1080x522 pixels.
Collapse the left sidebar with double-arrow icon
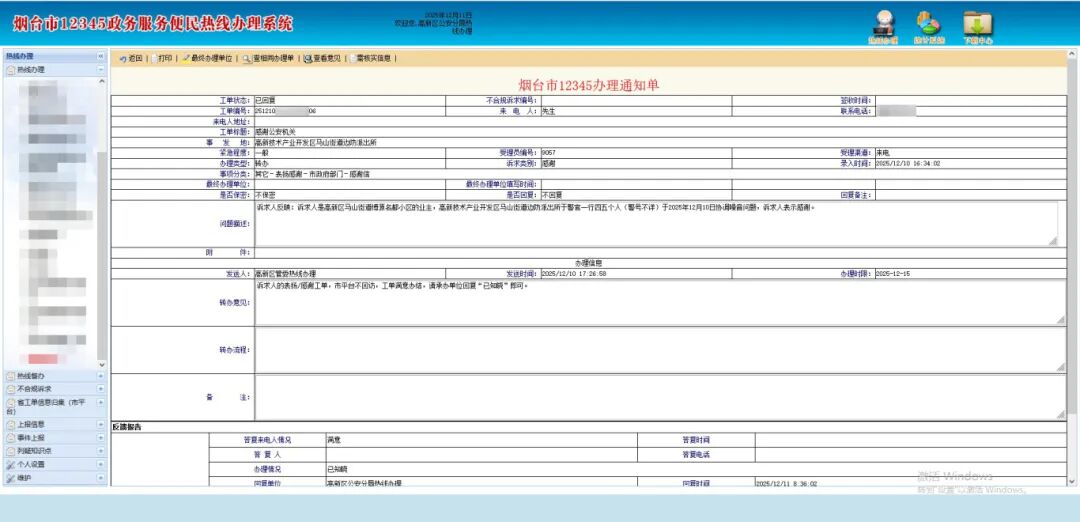click(x=100, y=56)
